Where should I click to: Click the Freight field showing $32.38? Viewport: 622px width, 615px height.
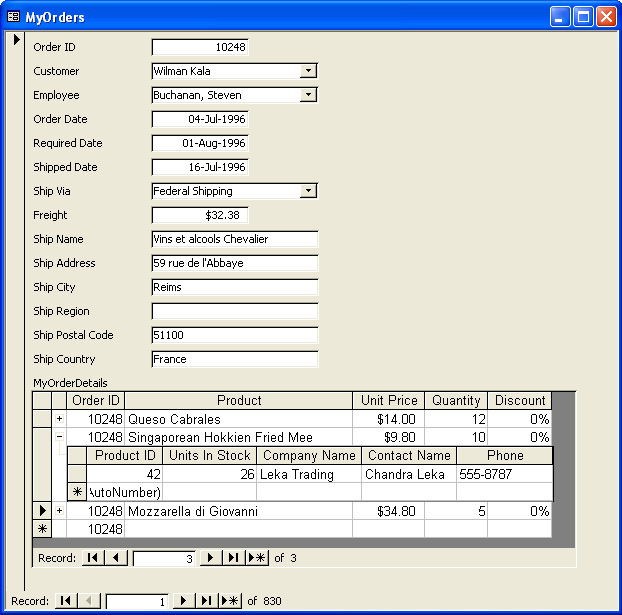(200, 215)
